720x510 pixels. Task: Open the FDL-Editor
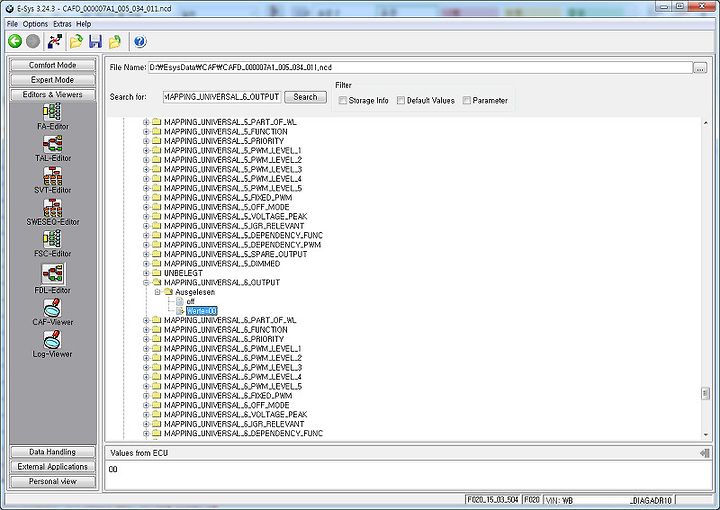pyautogui.click(x=52, y=279)
